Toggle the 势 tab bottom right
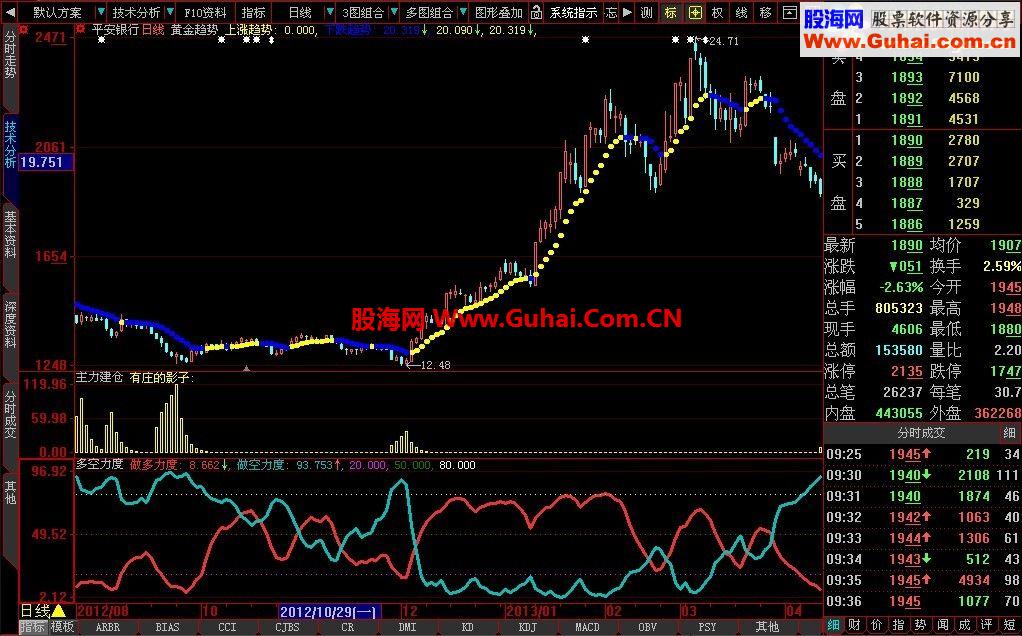Viewport: 1022px width, 636px height. point(920,626)
